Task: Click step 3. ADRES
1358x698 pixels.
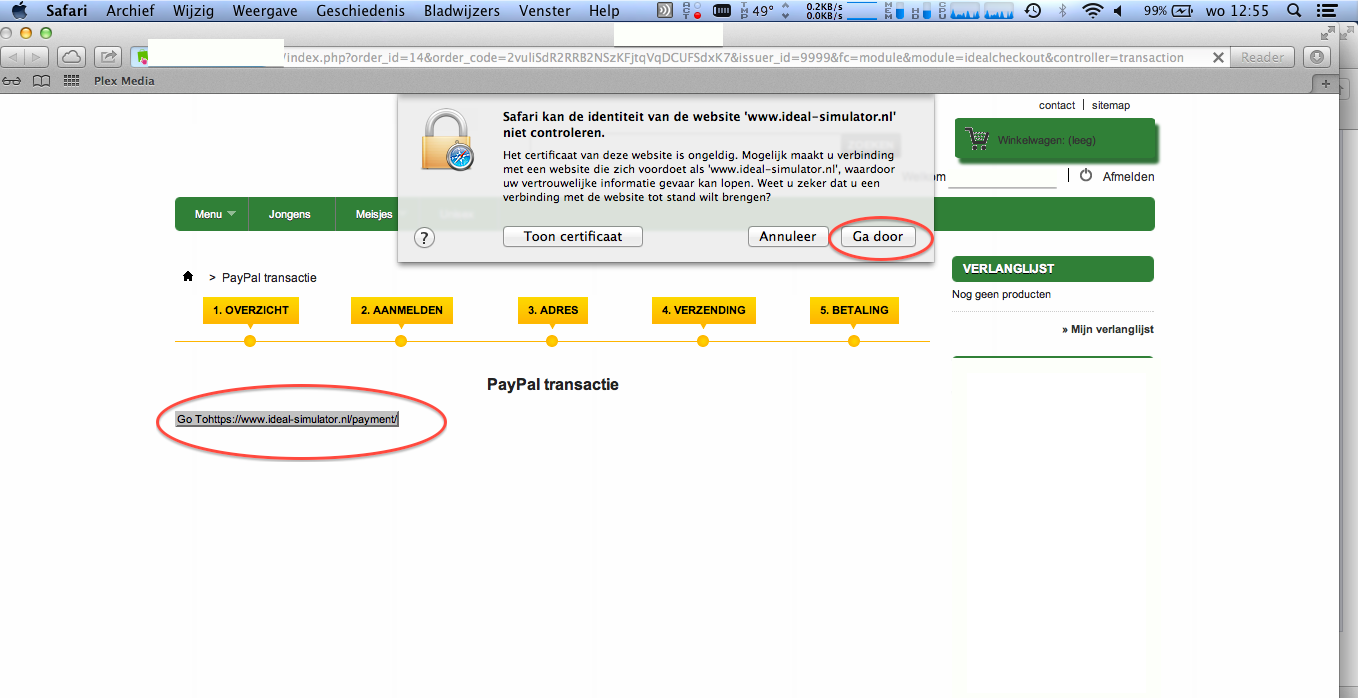Action: (x=553, y=310)
